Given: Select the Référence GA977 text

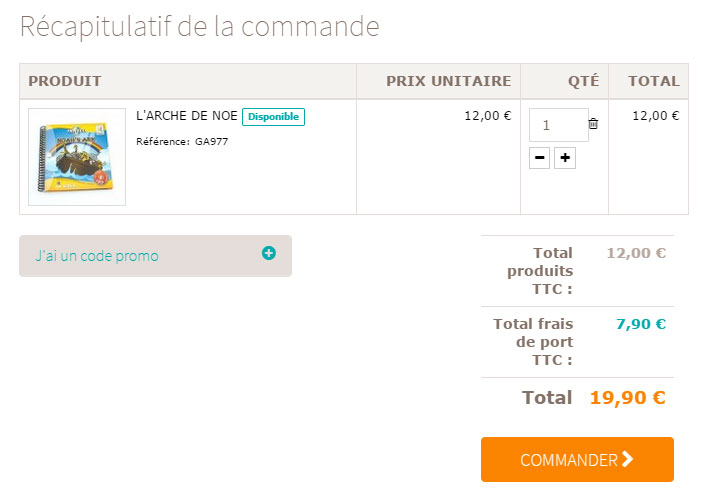Looking at the screenshot, I should pos(182,141).
